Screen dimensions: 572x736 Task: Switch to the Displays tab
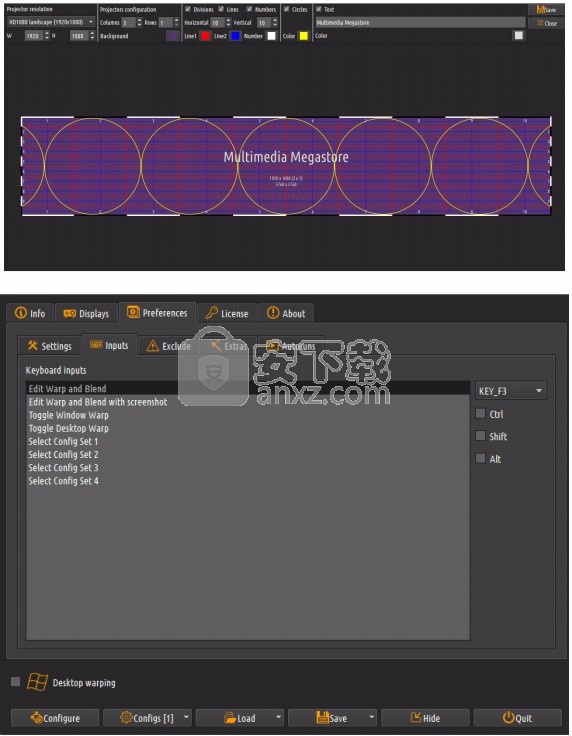pyautogui.click(x=86, y=313)
